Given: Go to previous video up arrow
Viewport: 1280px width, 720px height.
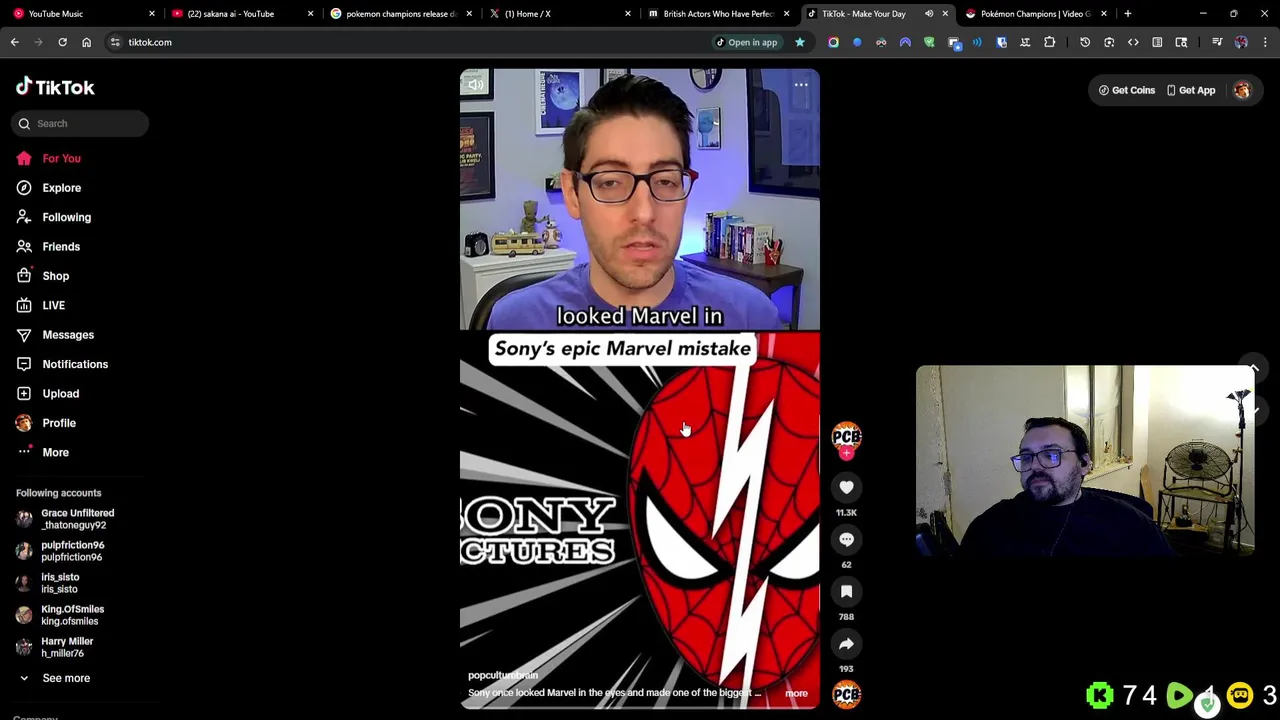Looking at the screenshot, I should 1253,368.
